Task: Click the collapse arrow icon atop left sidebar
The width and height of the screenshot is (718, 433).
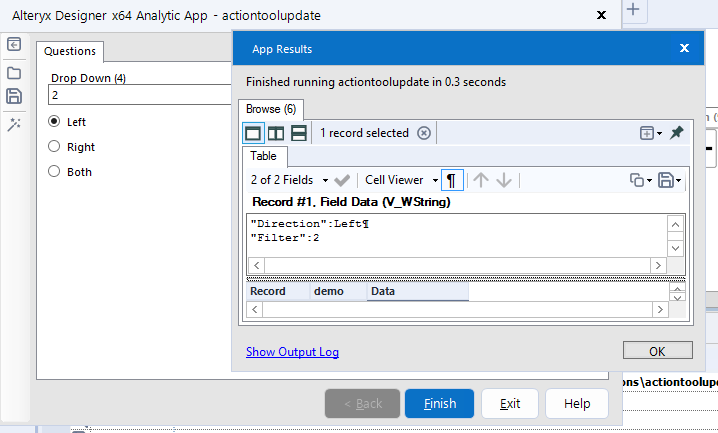Action: coord(14,44)
